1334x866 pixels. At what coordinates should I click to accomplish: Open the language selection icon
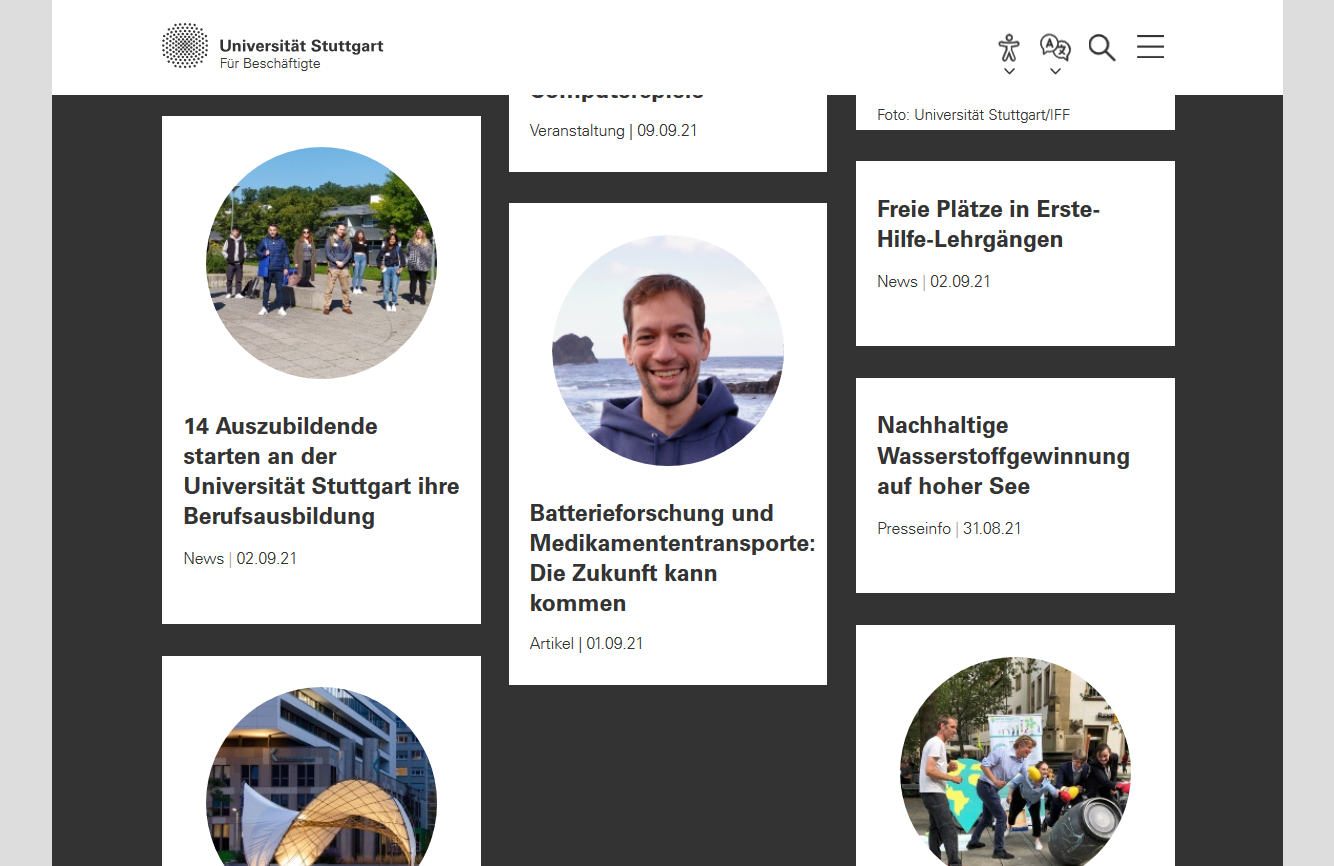(x=1055, y=47)
